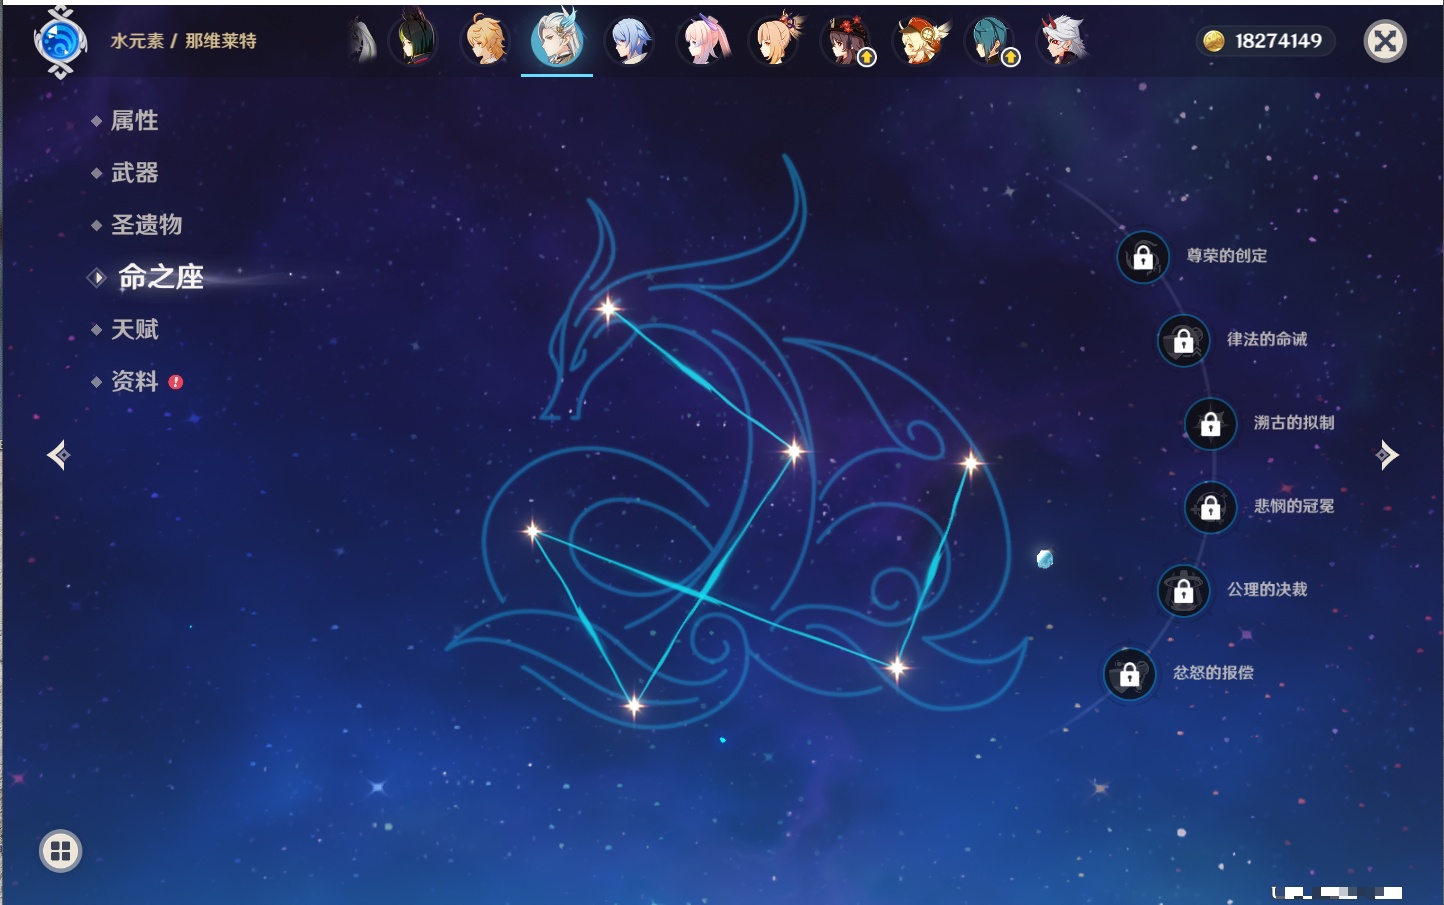
Task: Select the teal-haired character avatar with upgrade badge
Action: pyautogui.click(x=991, y=41)
